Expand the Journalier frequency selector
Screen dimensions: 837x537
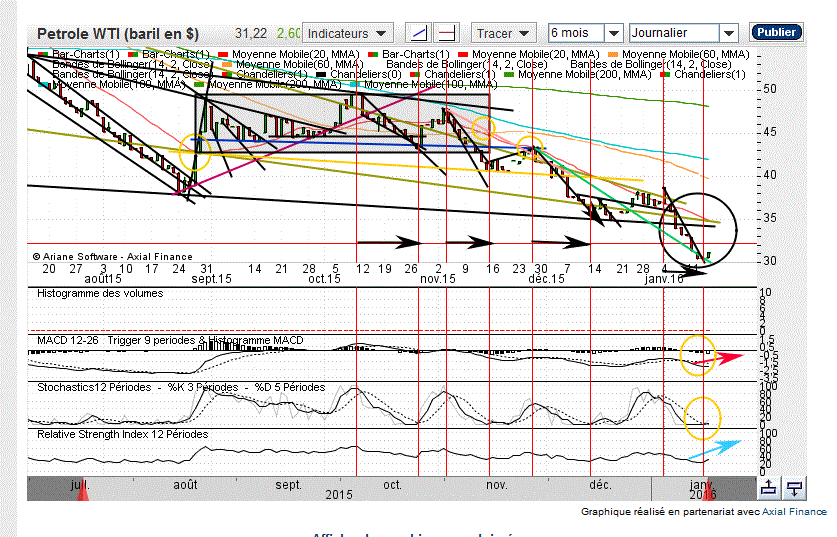click(x=729, y=33)
